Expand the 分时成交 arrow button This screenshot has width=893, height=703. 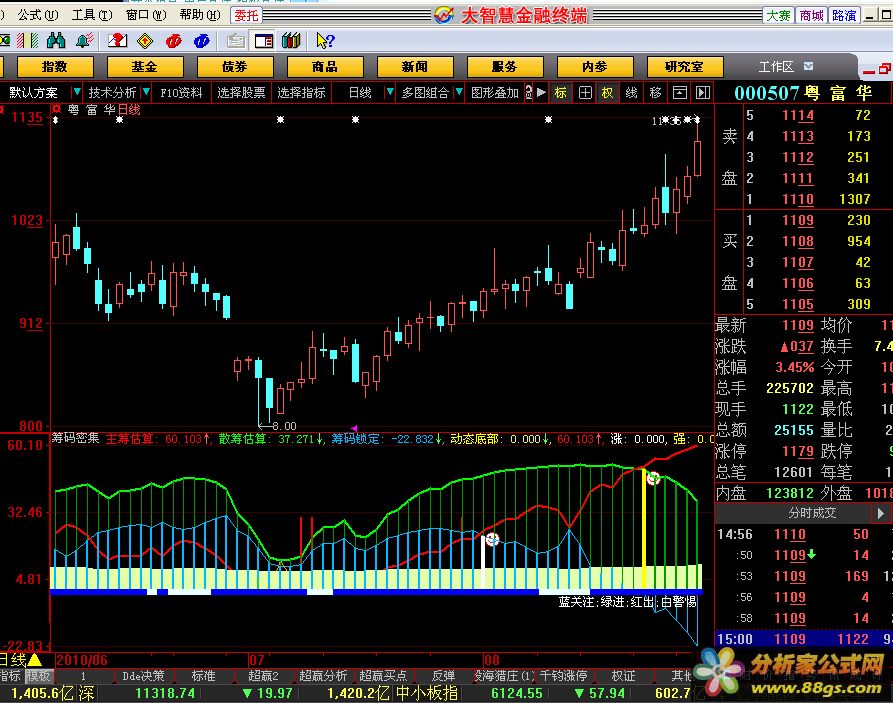pyautogui.click(x=880, y=513)
